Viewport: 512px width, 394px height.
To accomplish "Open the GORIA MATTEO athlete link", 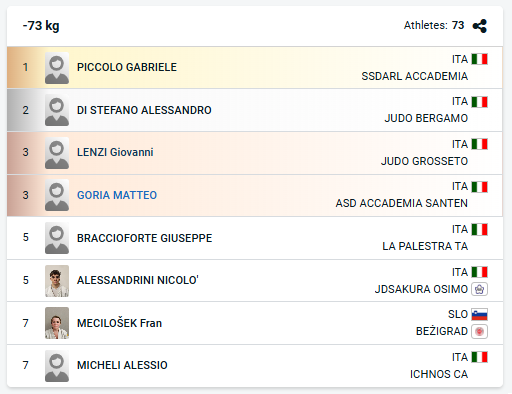I will click(x=117, y=195).
